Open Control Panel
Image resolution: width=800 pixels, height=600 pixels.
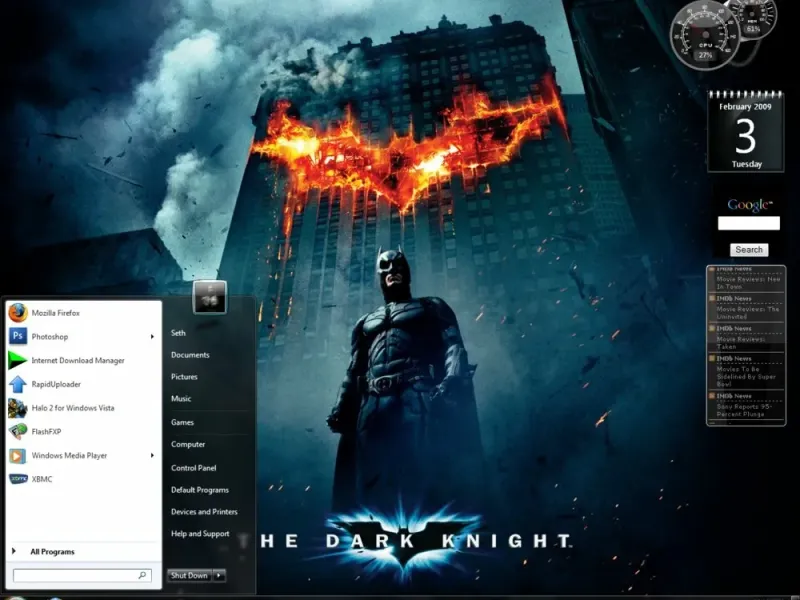(x=194, y=467)
